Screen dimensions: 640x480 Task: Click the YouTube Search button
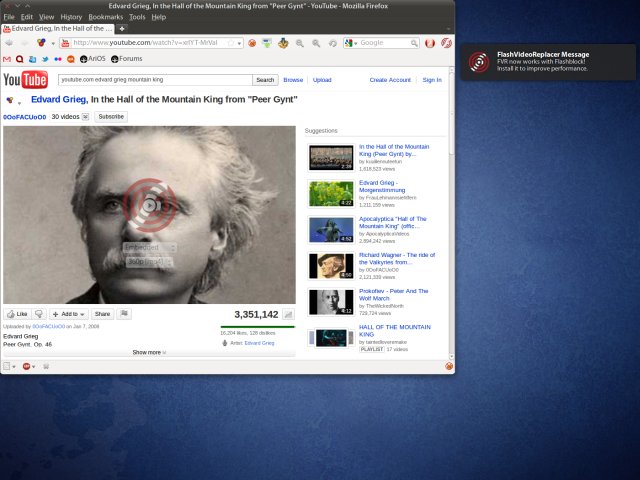(265, 80)
